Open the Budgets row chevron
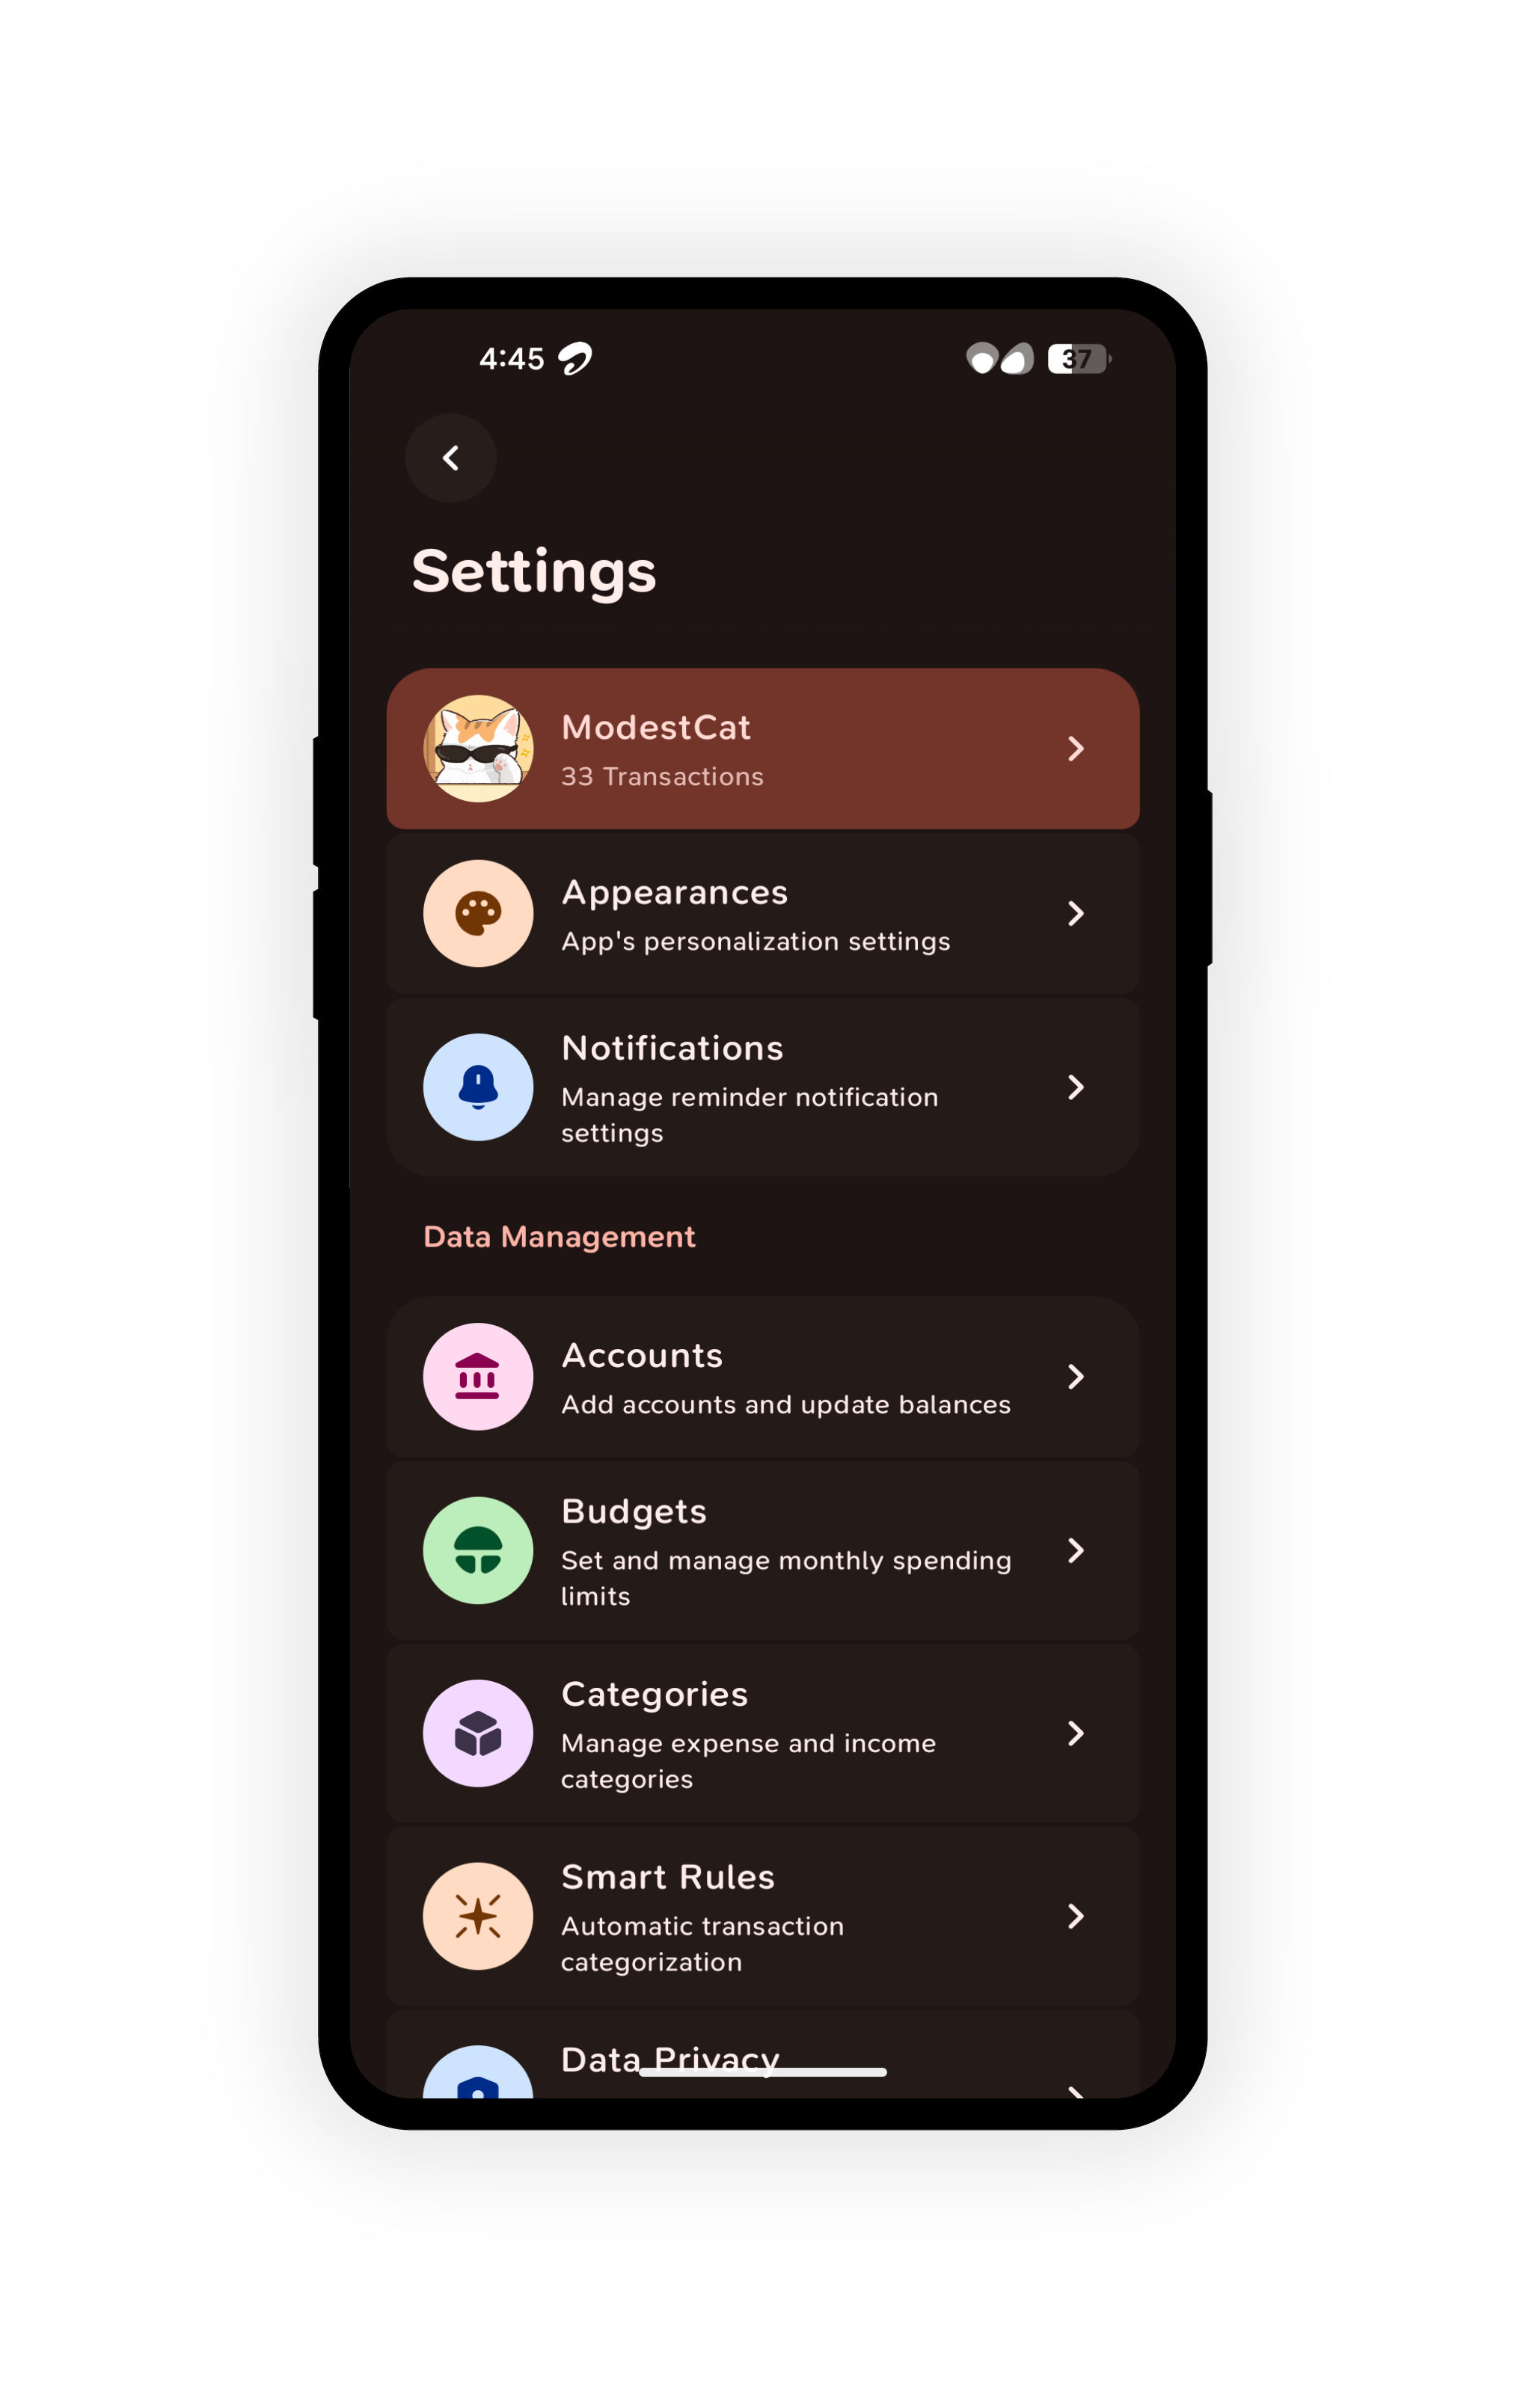Screen dimensions: 1526x2408 coord(1076,1550)
